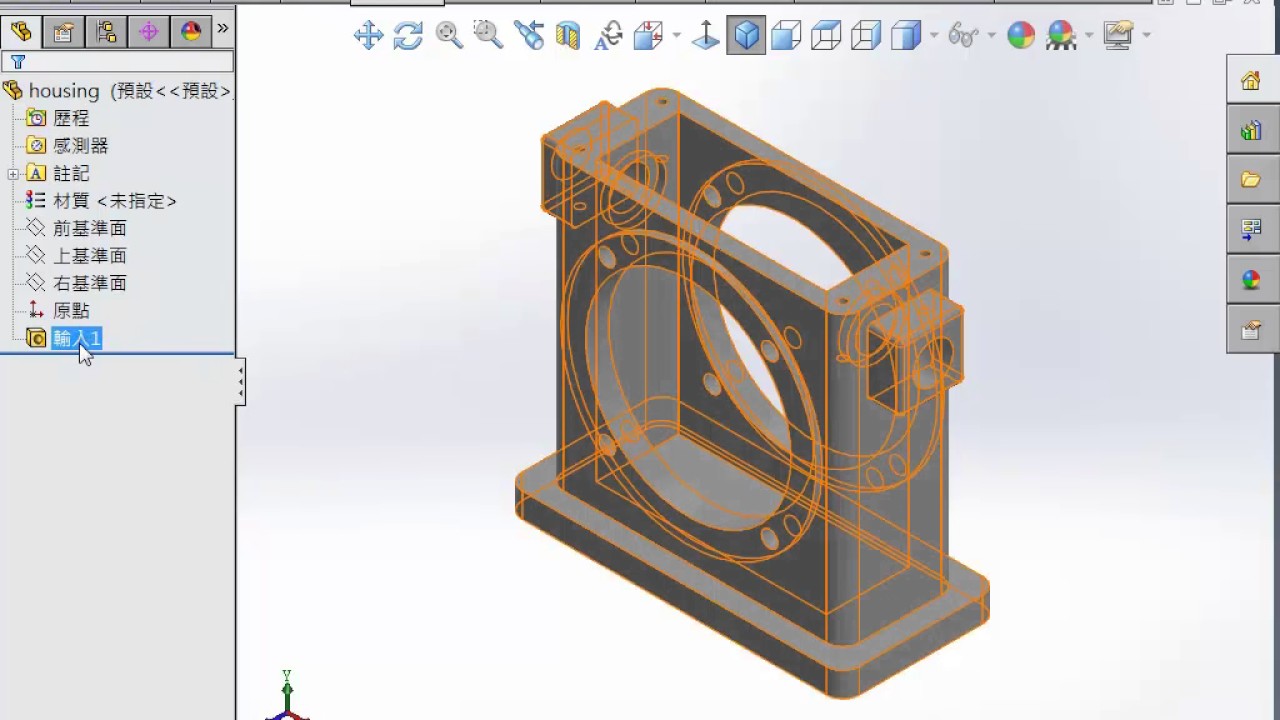1280x720 pixels.
Task: Open the View Settings monitor icon
Action: pyautogui.click(x=1118, y=37)
